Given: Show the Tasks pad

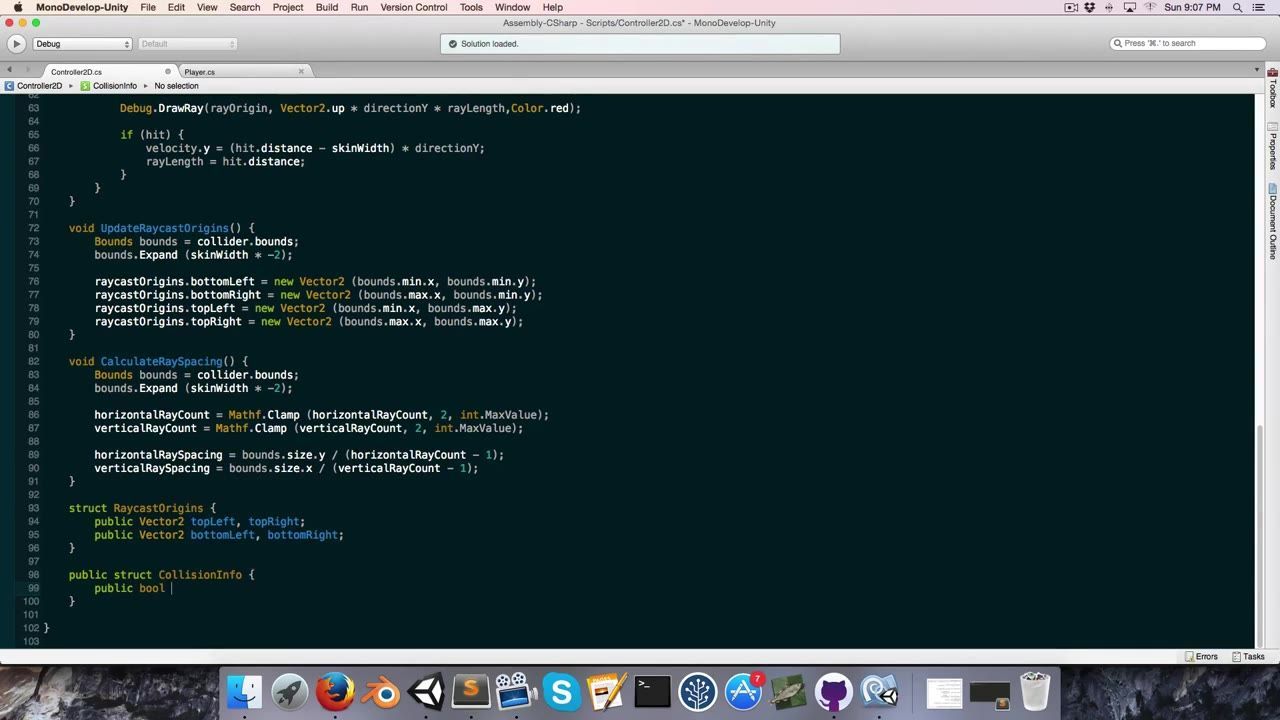Looking at the screenshot, I should [x=1248, y=657].
